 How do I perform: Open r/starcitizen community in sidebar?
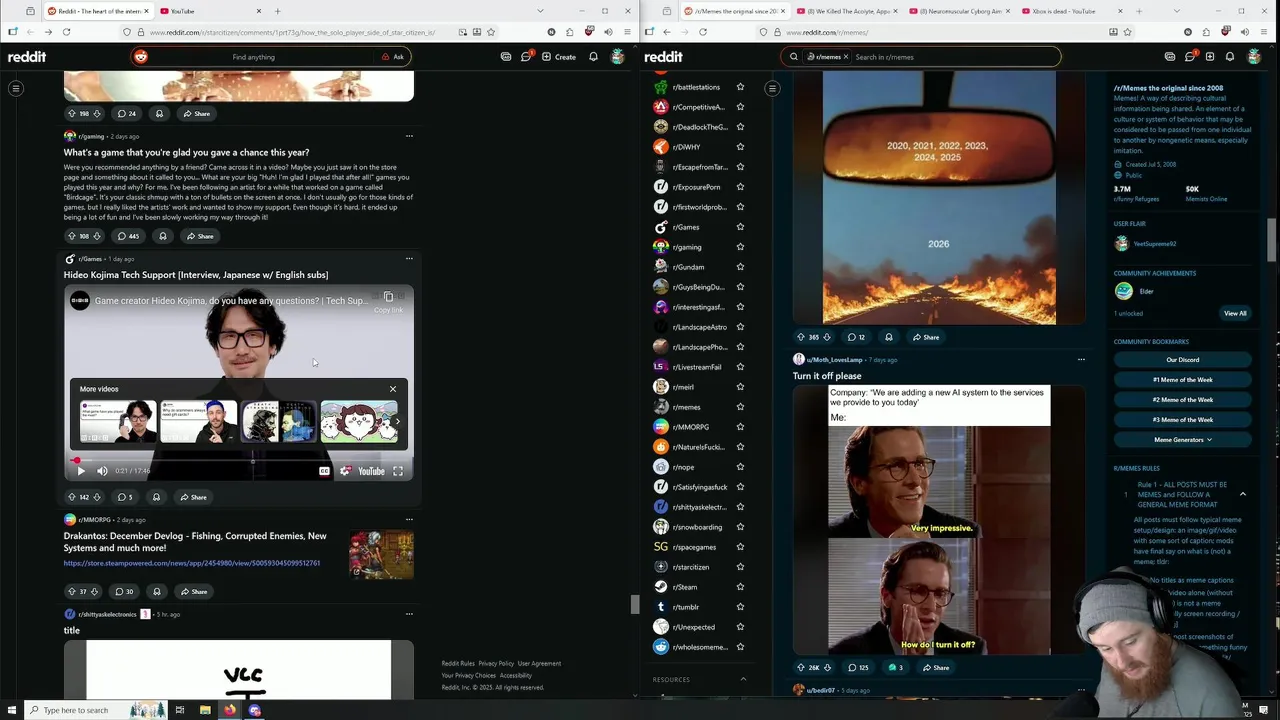(690, 567)
